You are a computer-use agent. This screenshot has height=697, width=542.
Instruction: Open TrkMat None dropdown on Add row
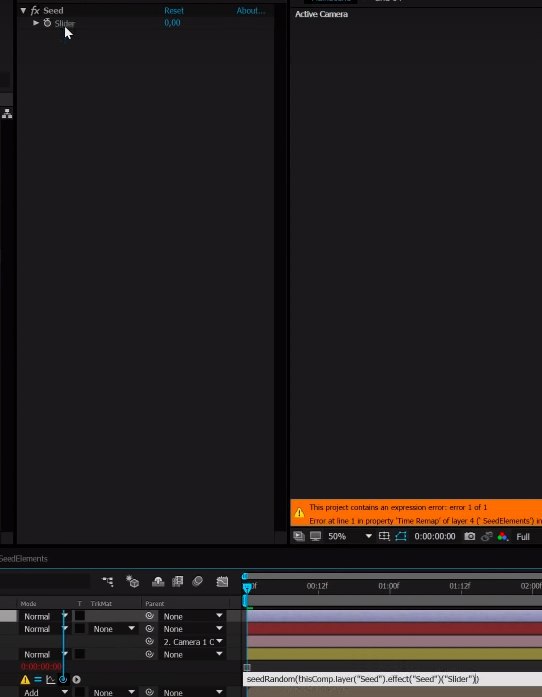pos(113,692)
